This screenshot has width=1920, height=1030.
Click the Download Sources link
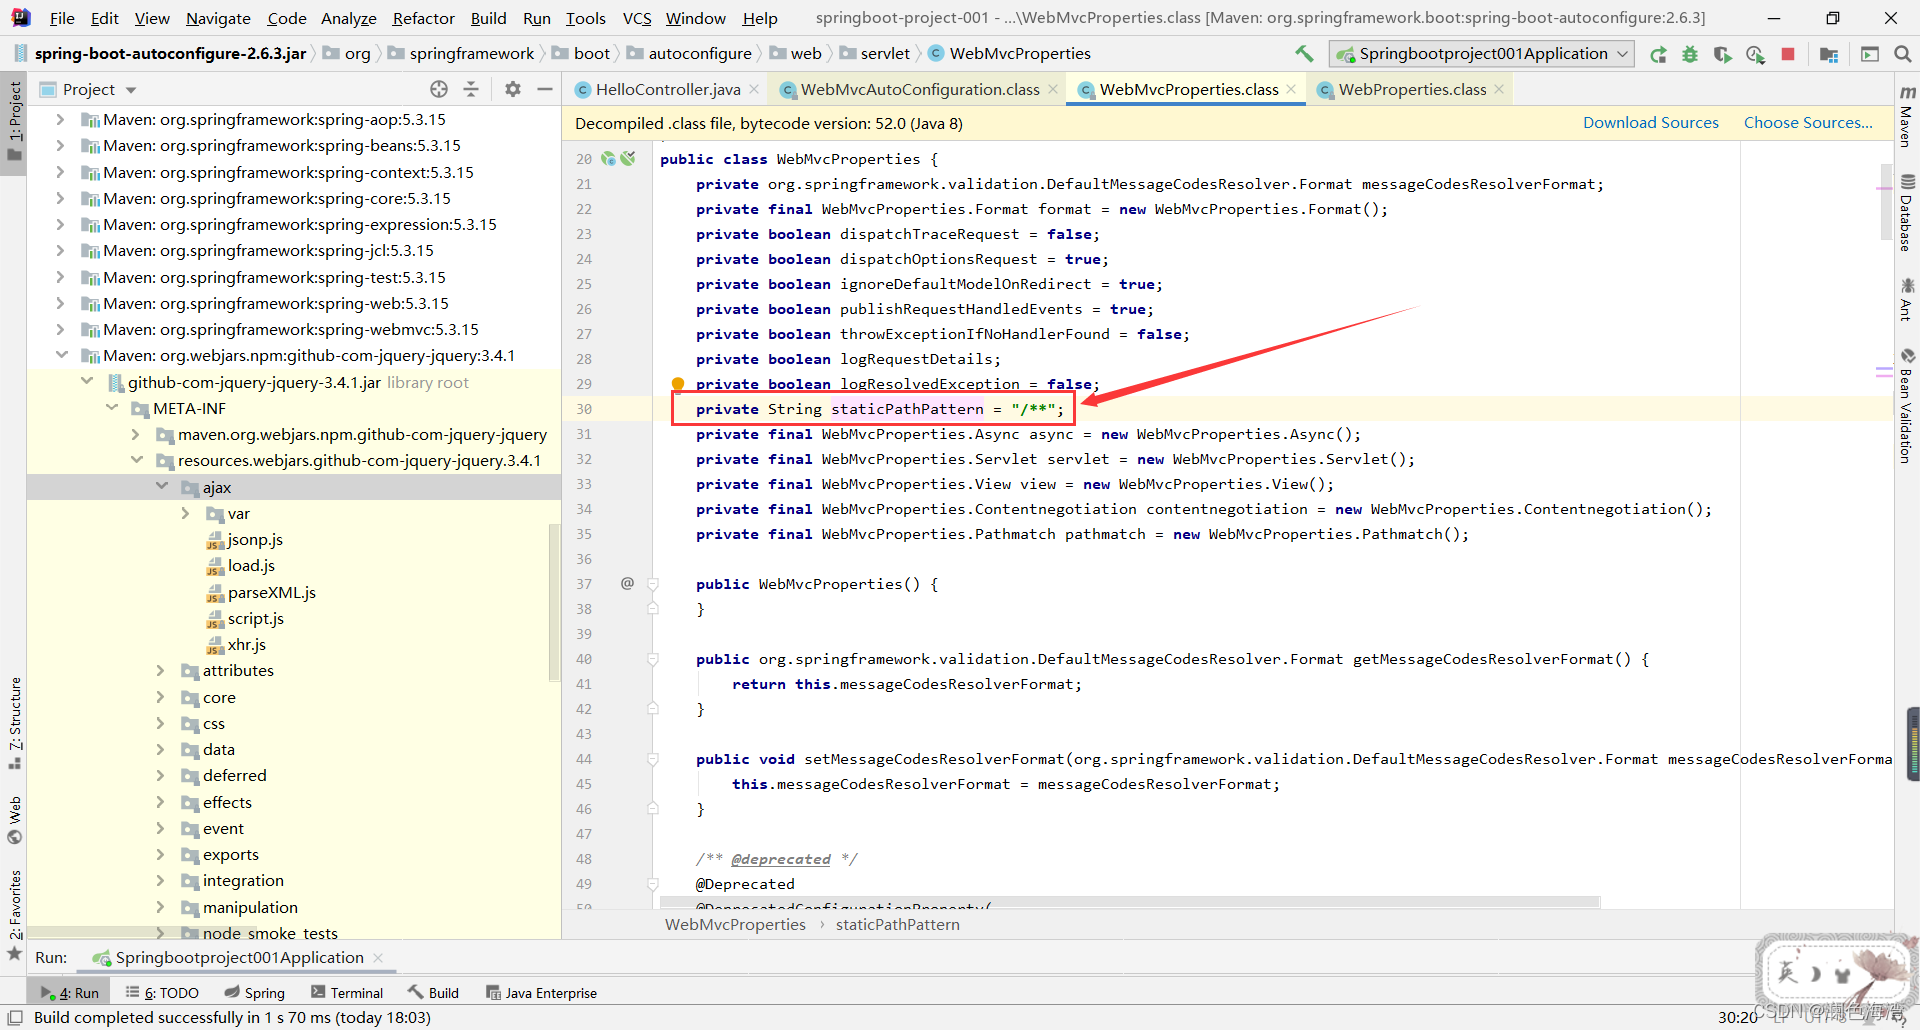[x=1651, y=122]
